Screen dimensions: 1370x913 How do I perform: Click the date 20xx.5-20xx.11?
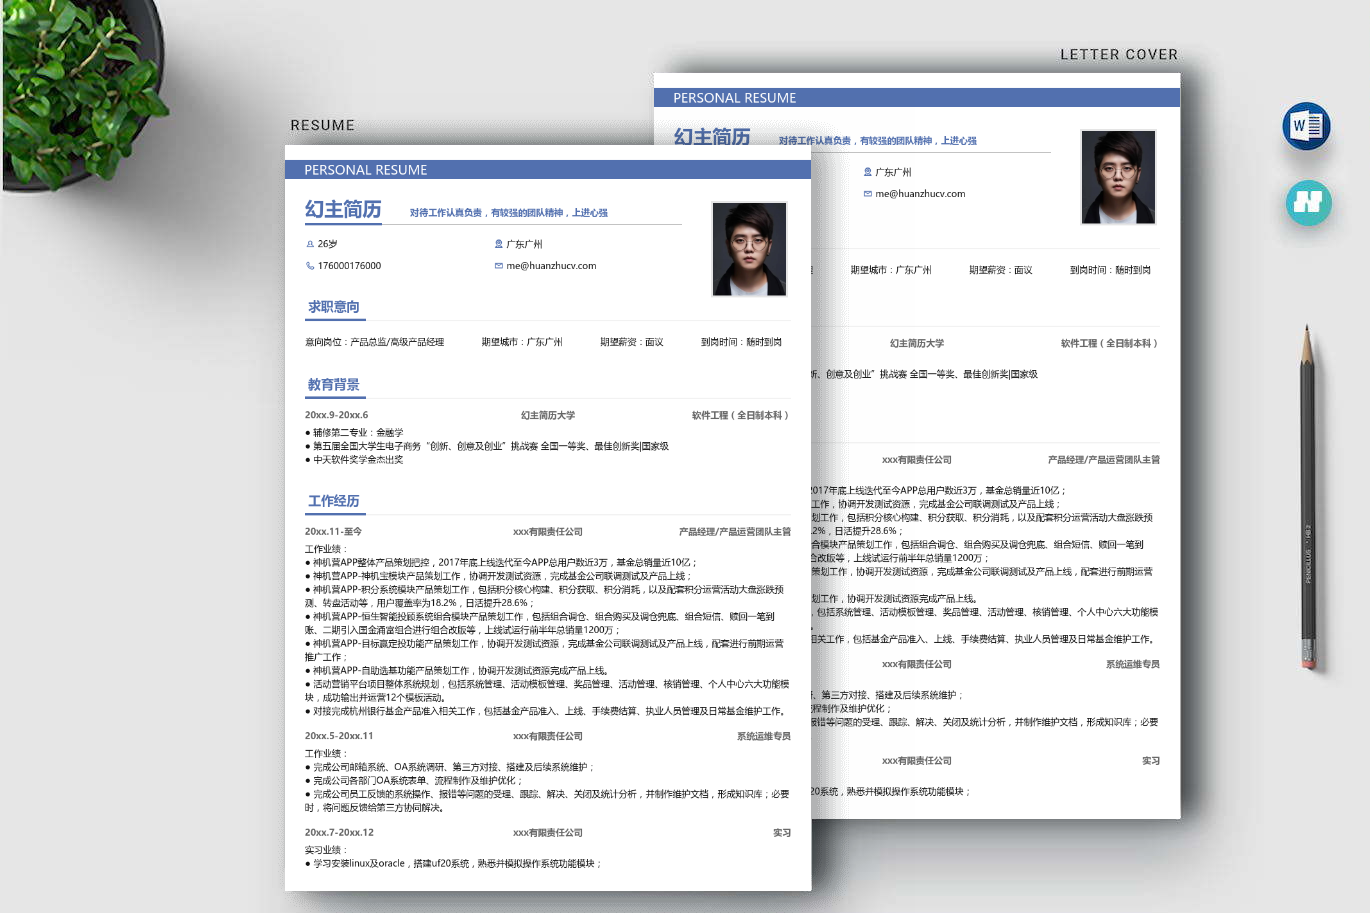coord(339,736)
